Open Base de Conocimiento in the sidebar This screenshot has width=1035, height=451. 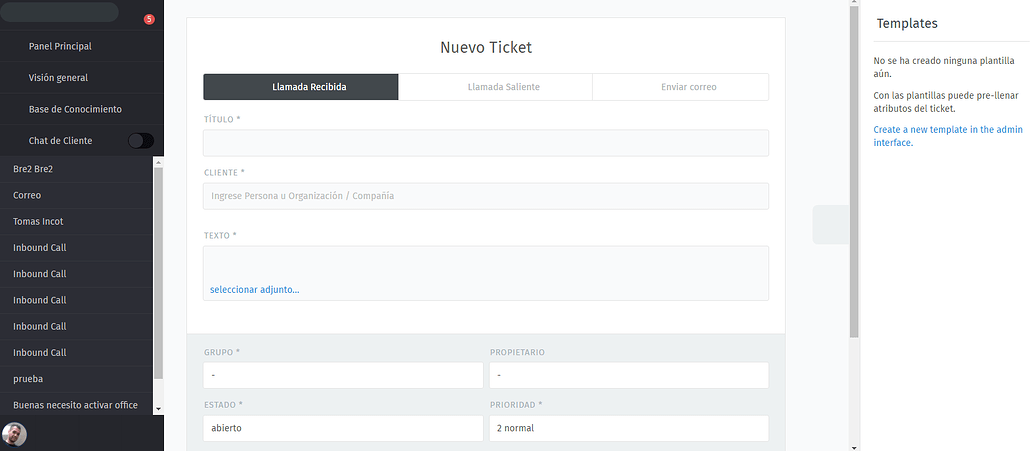point(75,109)
